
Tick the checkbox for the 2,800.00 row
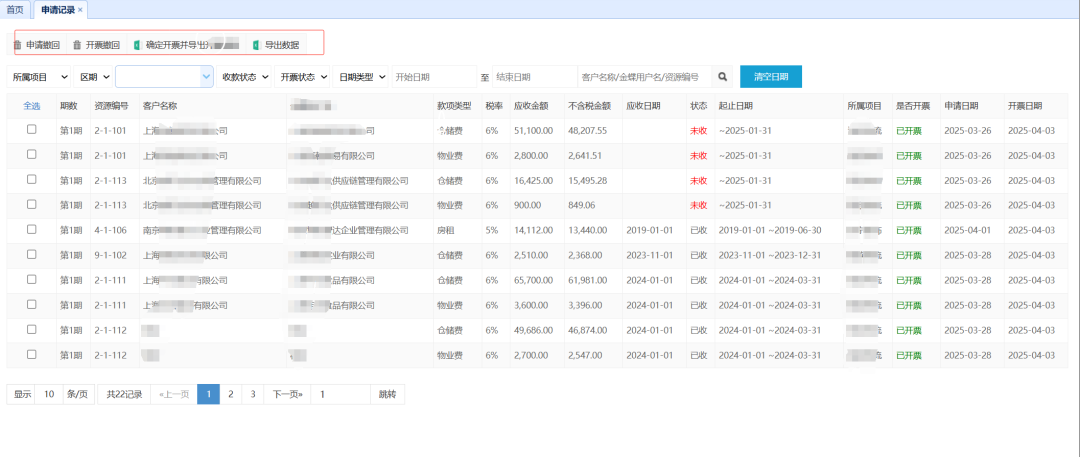[31, 154]
